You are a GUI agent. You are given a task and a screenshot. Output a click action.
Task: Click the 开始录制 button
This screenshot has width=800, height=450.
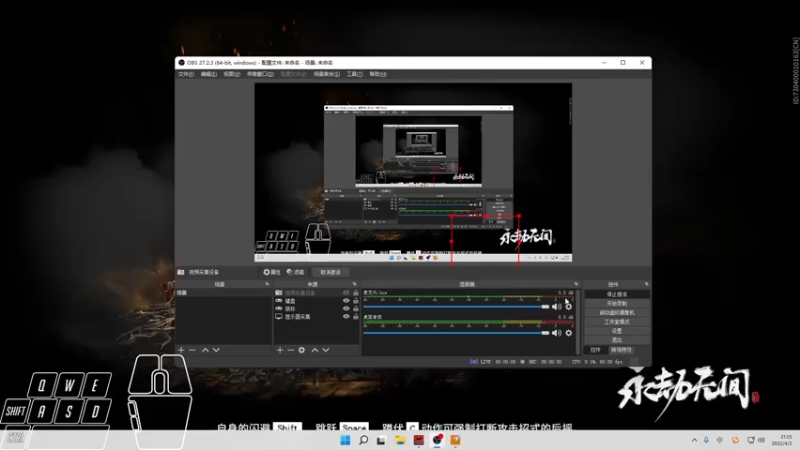pyautogui.click(x=617, y=304)
